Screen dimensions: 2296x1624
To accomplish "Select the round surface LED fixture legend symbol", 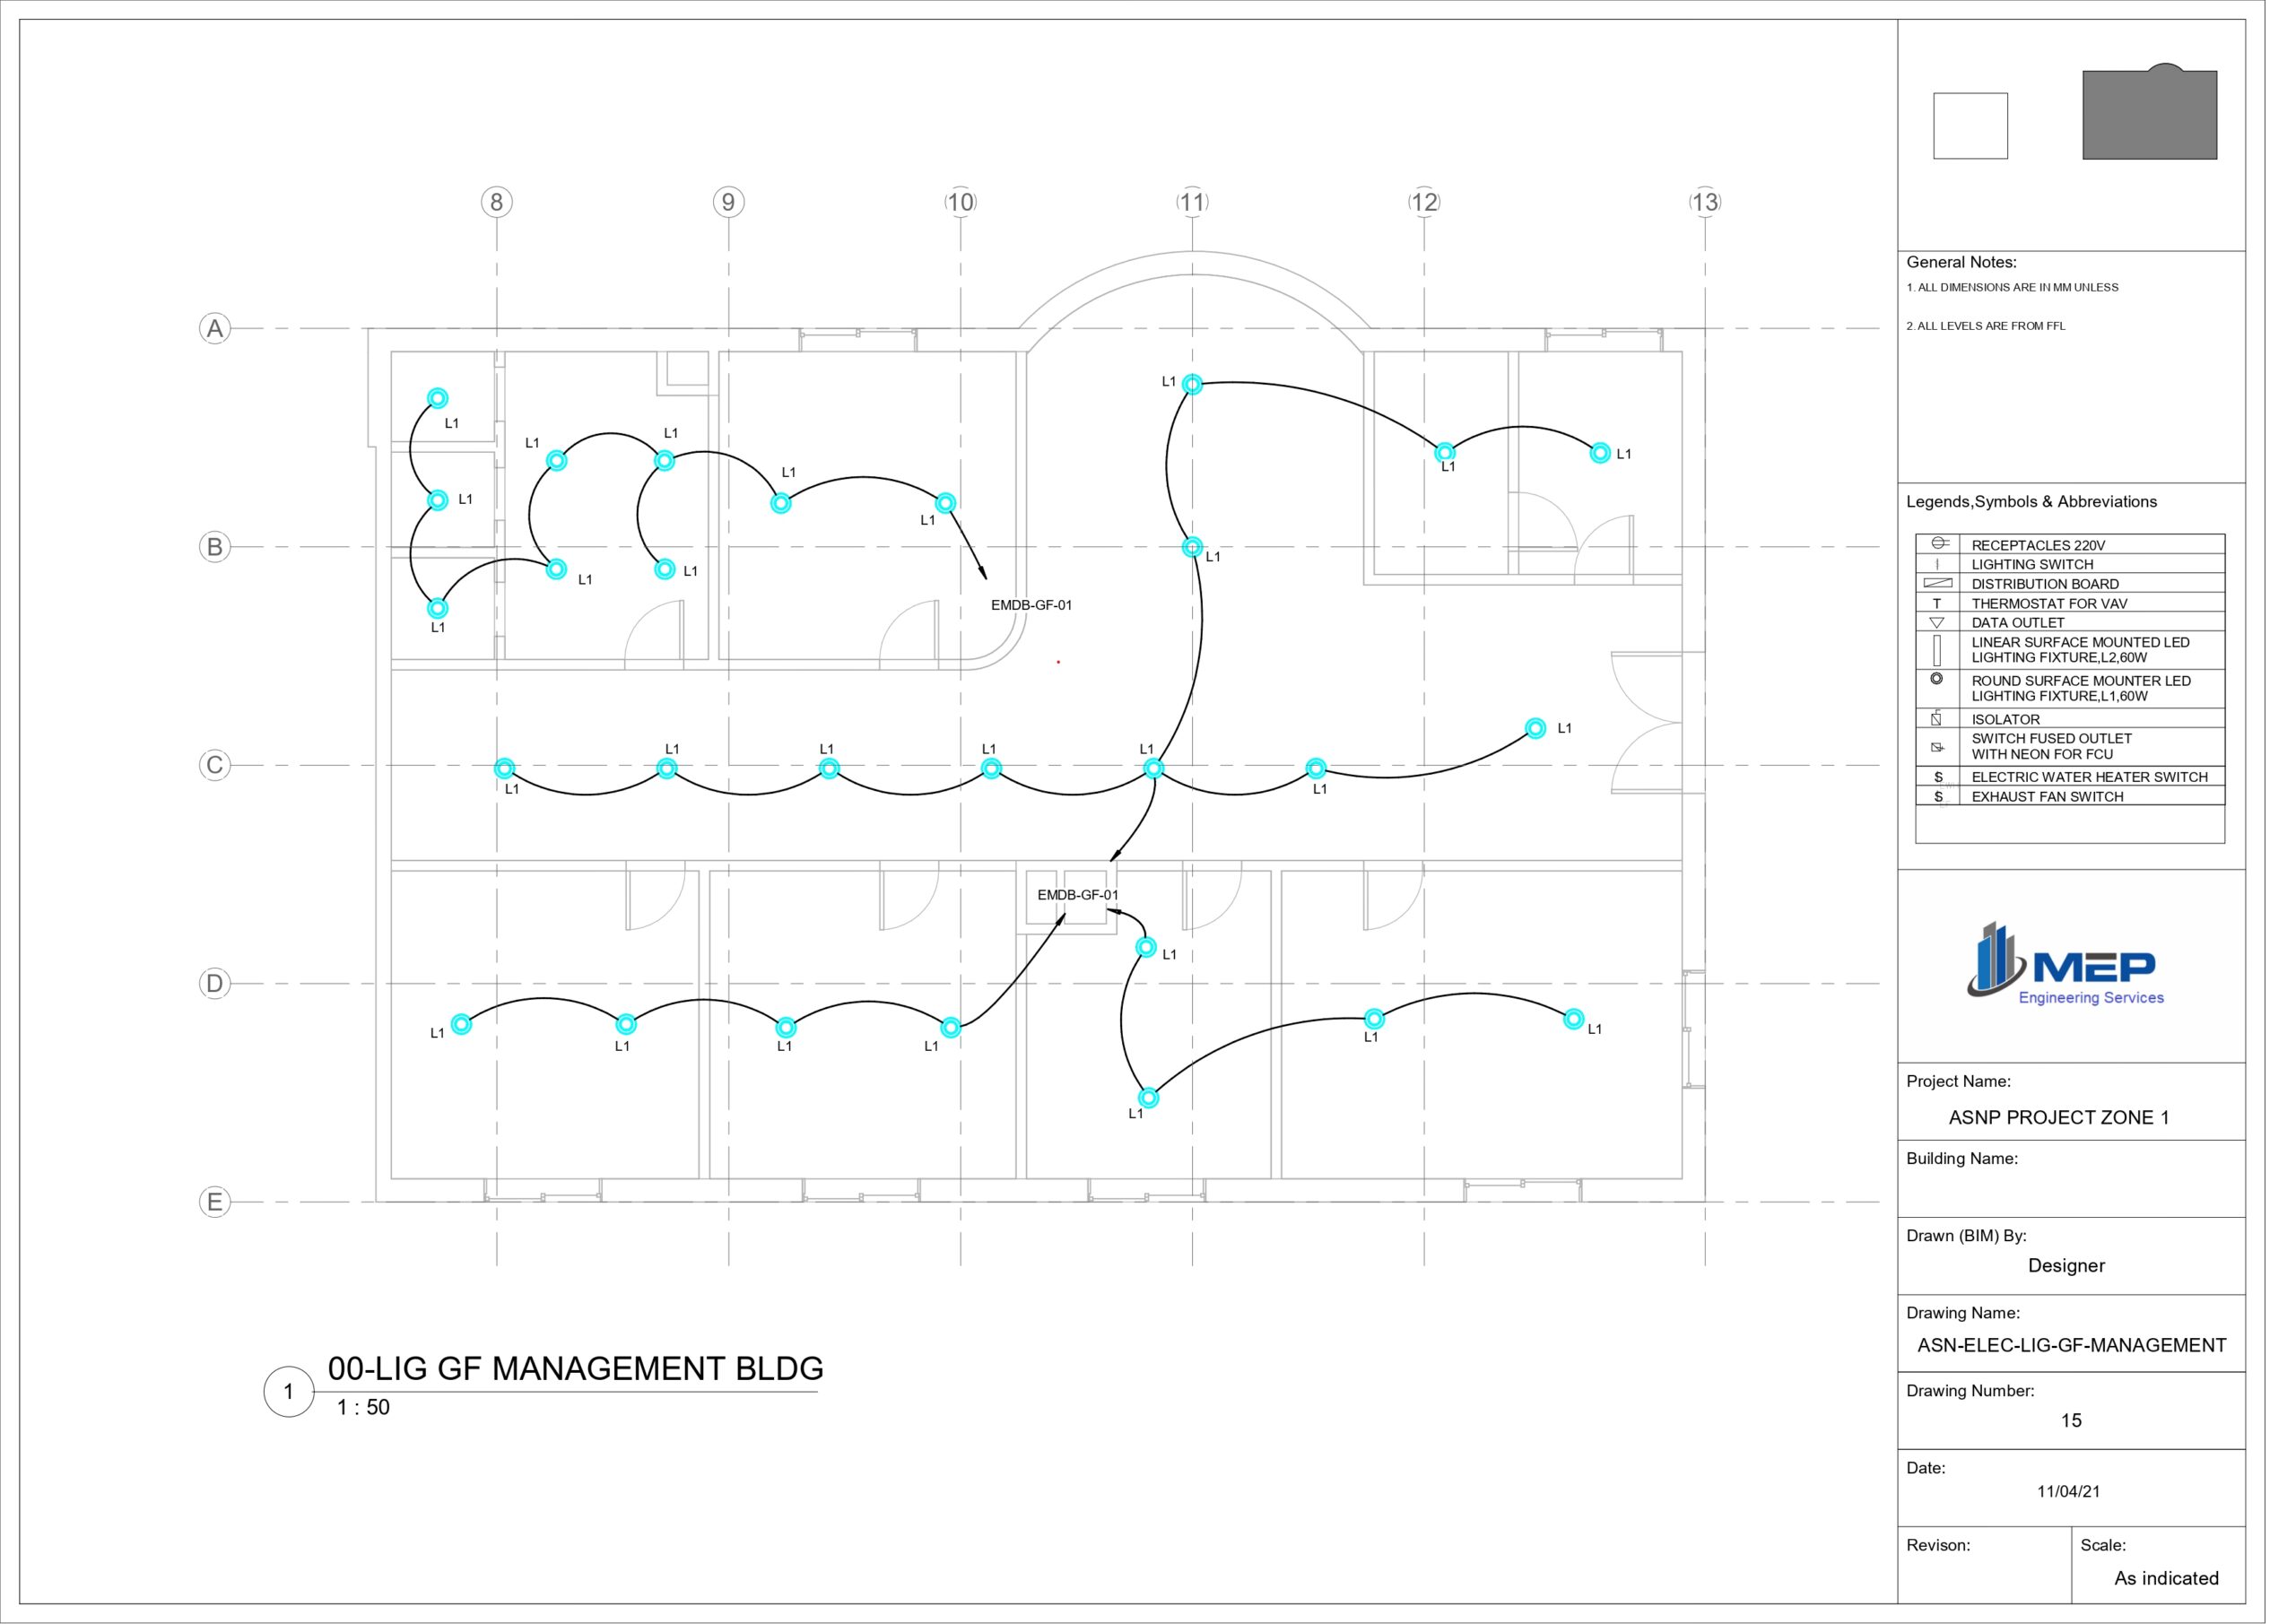I will (1937, 679).
